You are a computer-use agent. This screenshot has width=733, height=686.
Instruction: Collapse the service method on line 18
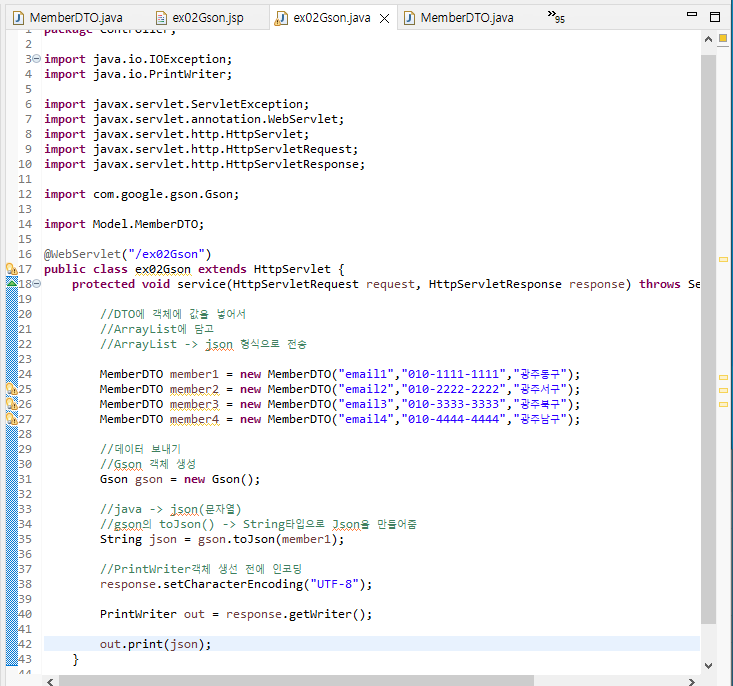pyautogui.click(x=36, y=284)
